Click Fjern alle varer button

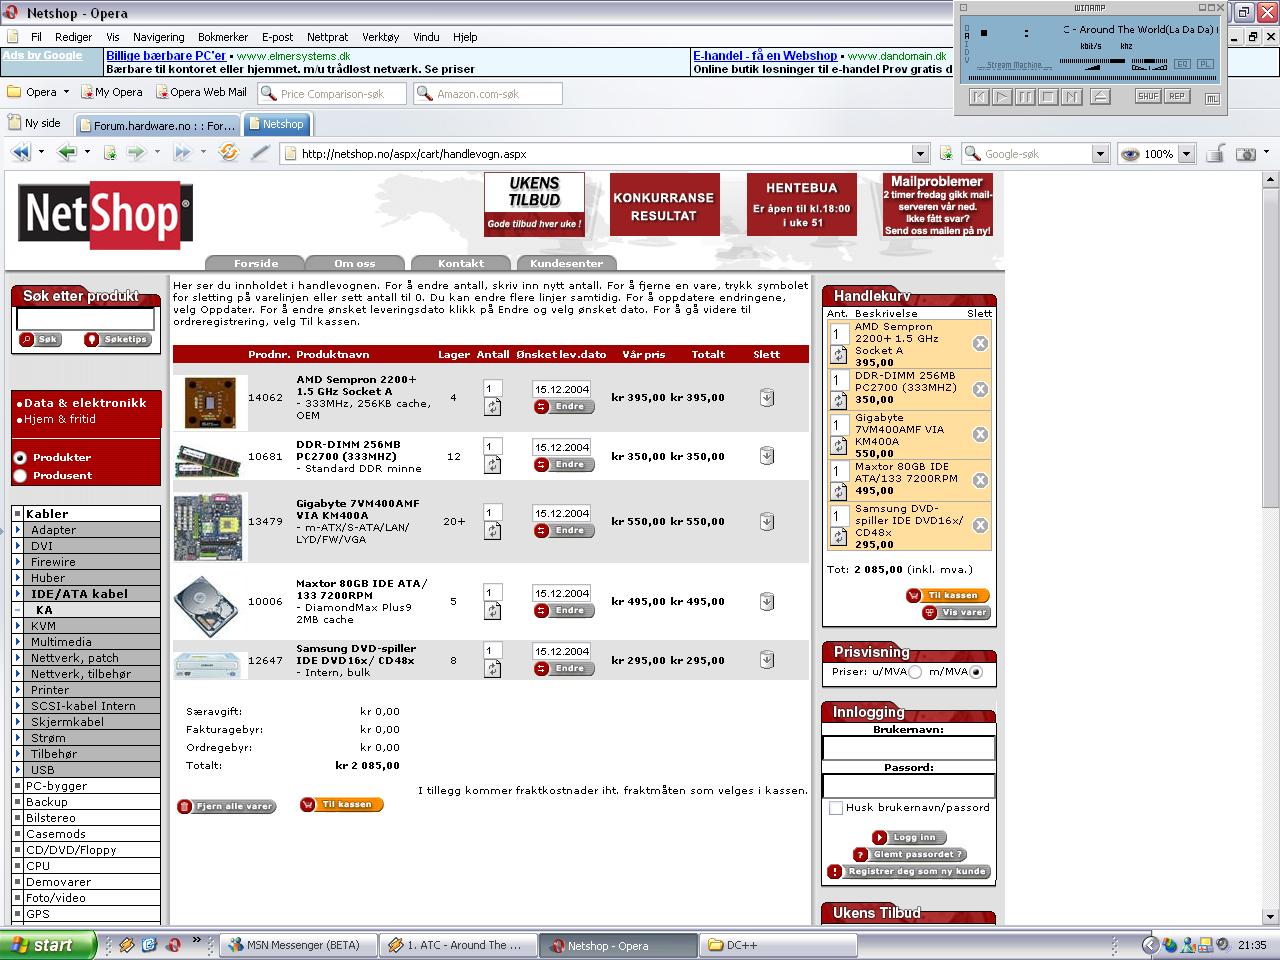(226, 806)
